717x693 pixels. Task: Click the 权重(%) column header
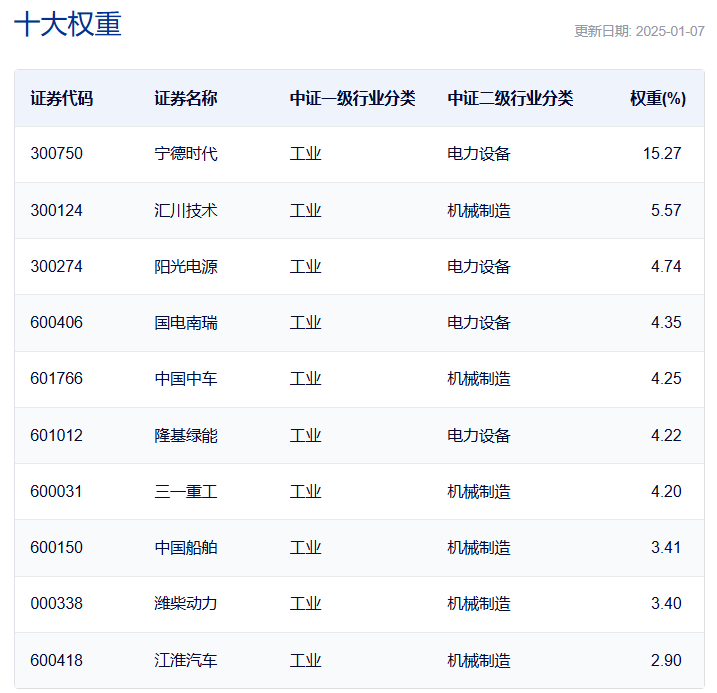[658, 98]
